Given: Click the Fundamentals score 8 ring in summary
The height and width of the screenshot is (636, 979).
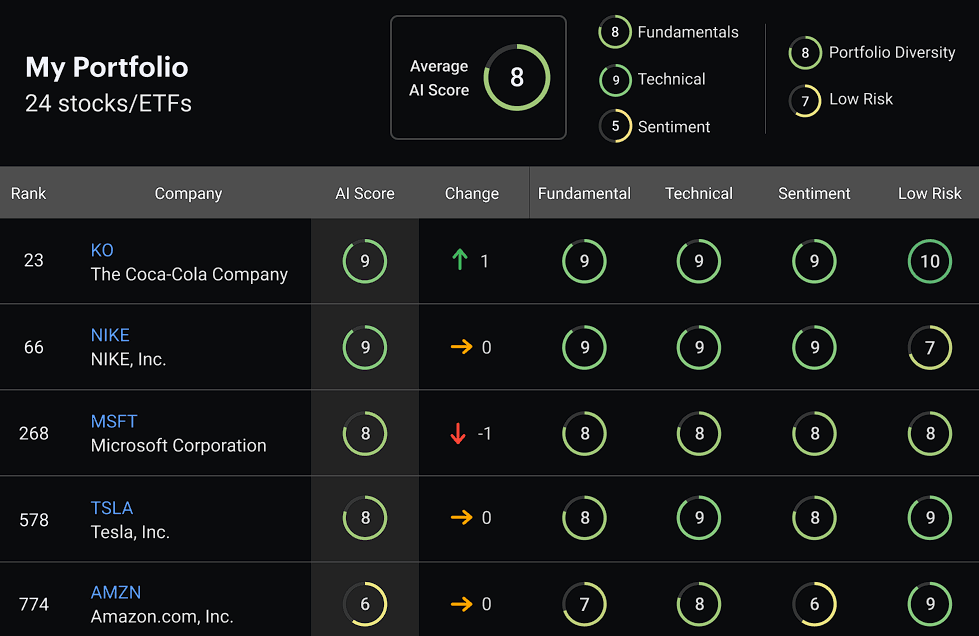Looking at the screenshot, I should [x=615, y=32].
